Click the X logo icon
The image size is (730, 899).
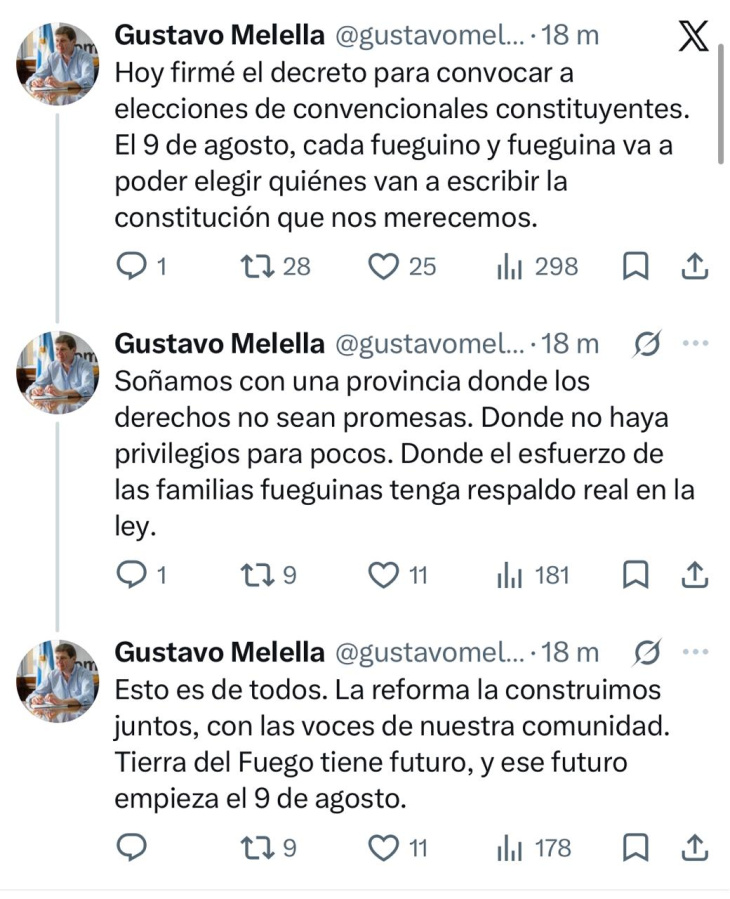pyautogui.click(x=693, y=36)
